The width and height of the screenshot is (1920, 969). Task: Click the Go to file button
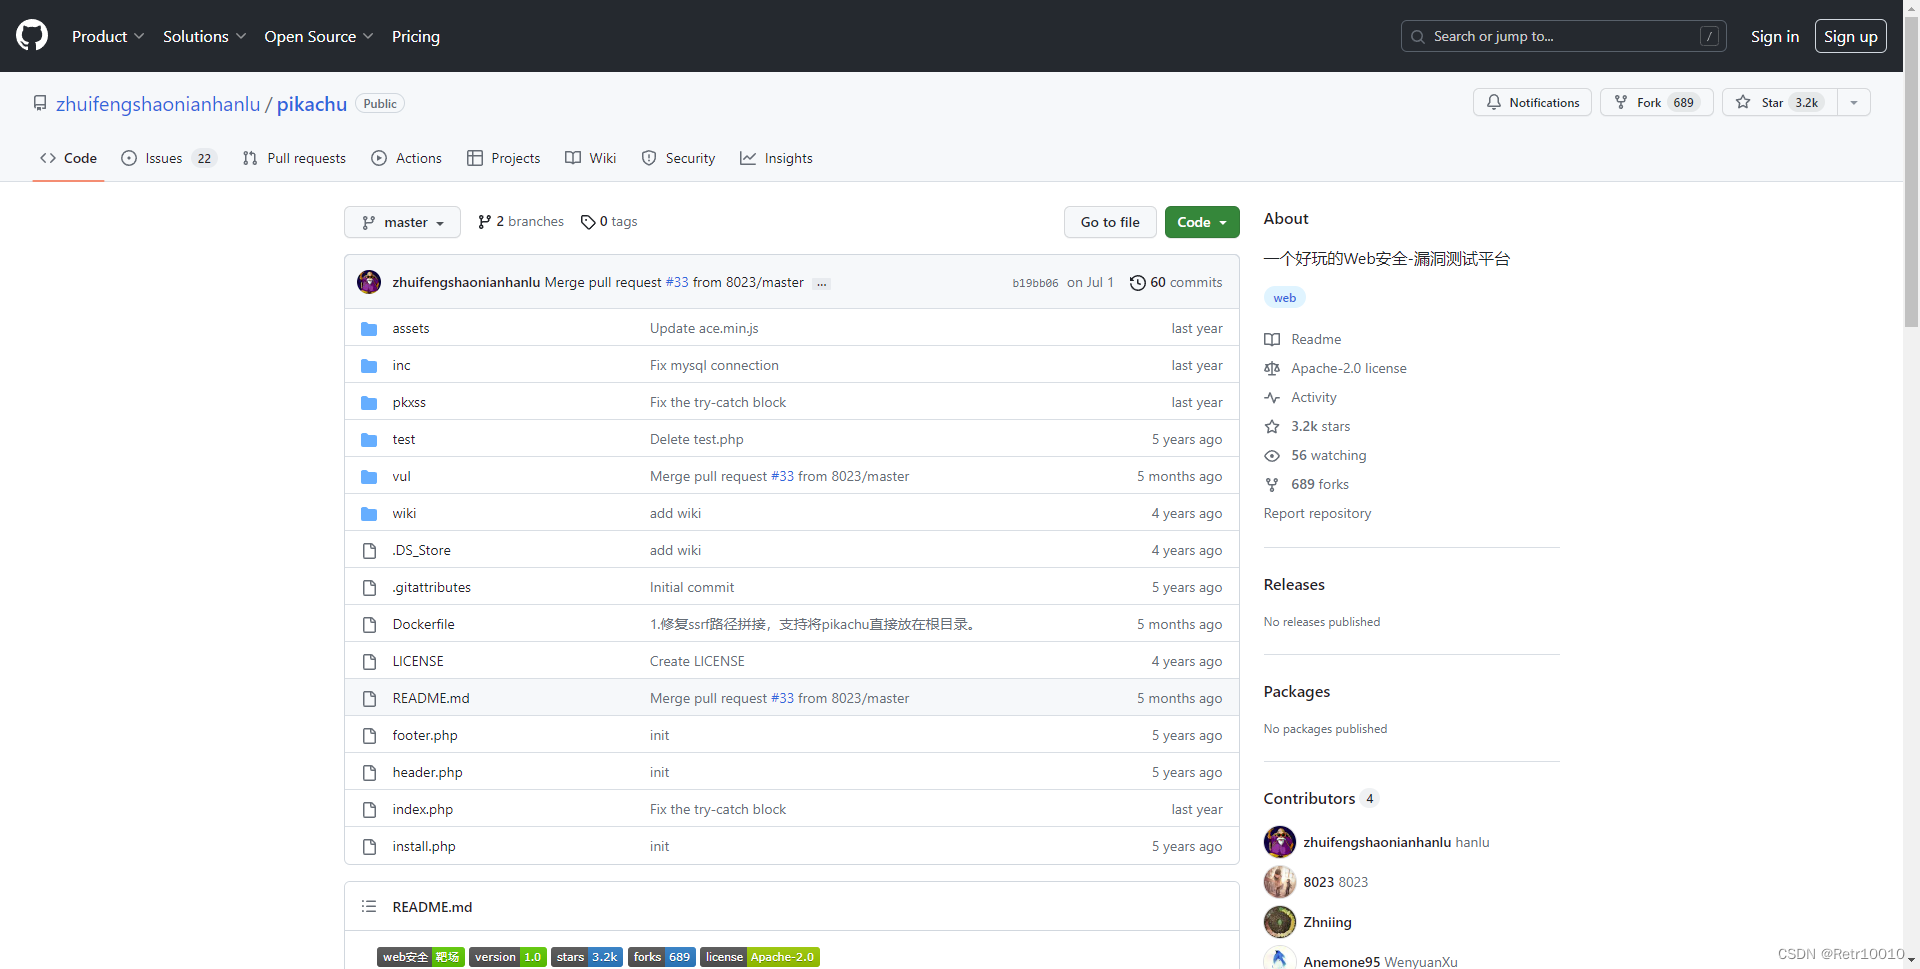coord(1110,222)
